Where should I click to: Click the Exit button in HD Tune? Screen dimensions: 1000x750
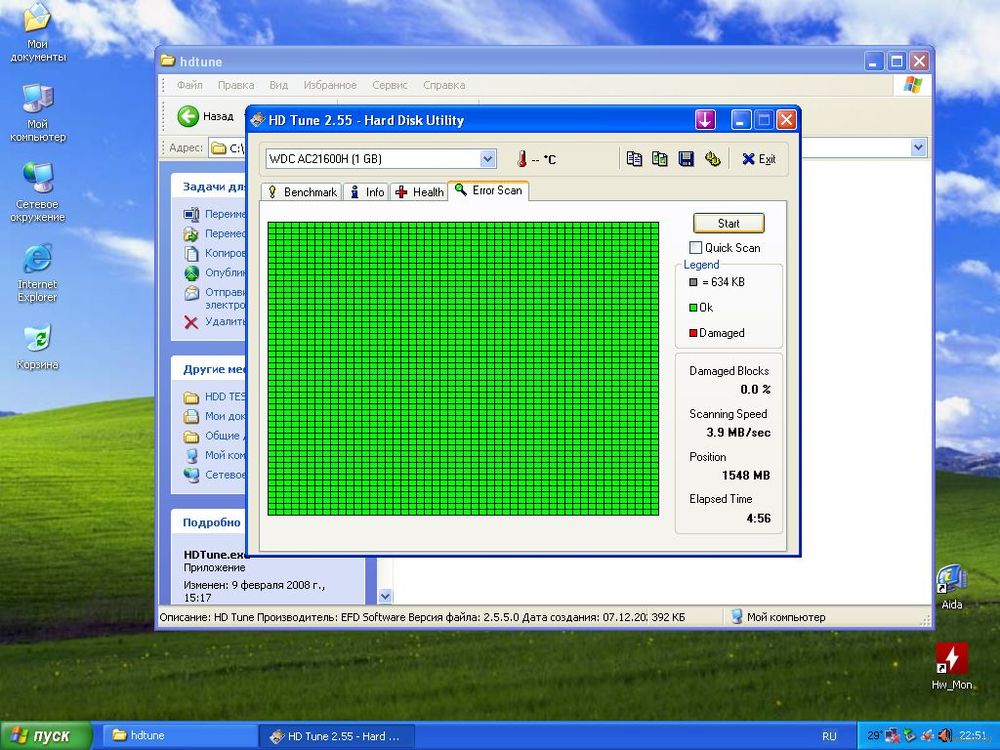click(x=758, y=158)
